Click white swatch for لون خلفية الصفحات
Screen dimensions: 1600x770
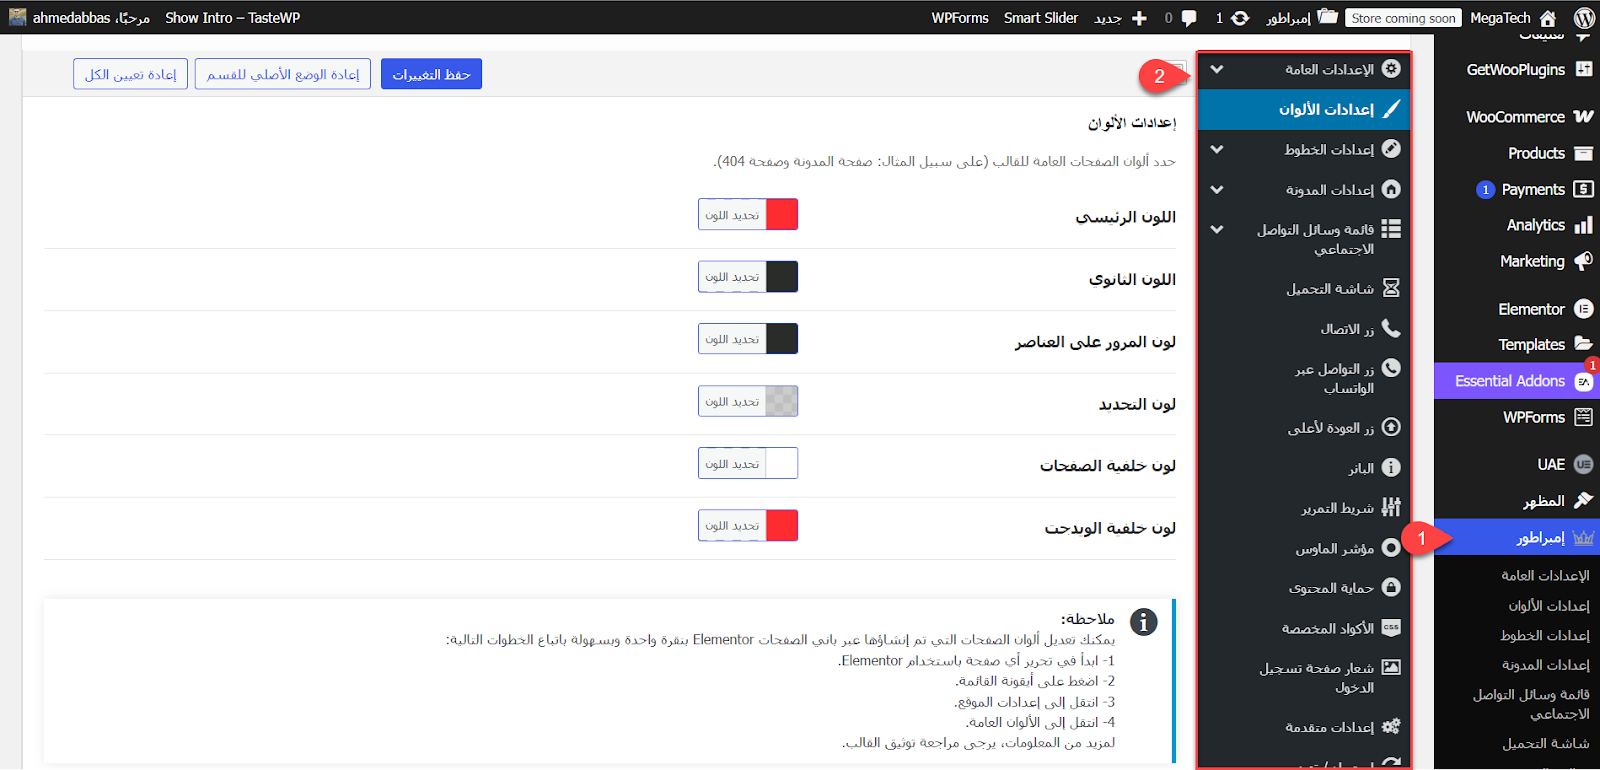tap(782, 463)
